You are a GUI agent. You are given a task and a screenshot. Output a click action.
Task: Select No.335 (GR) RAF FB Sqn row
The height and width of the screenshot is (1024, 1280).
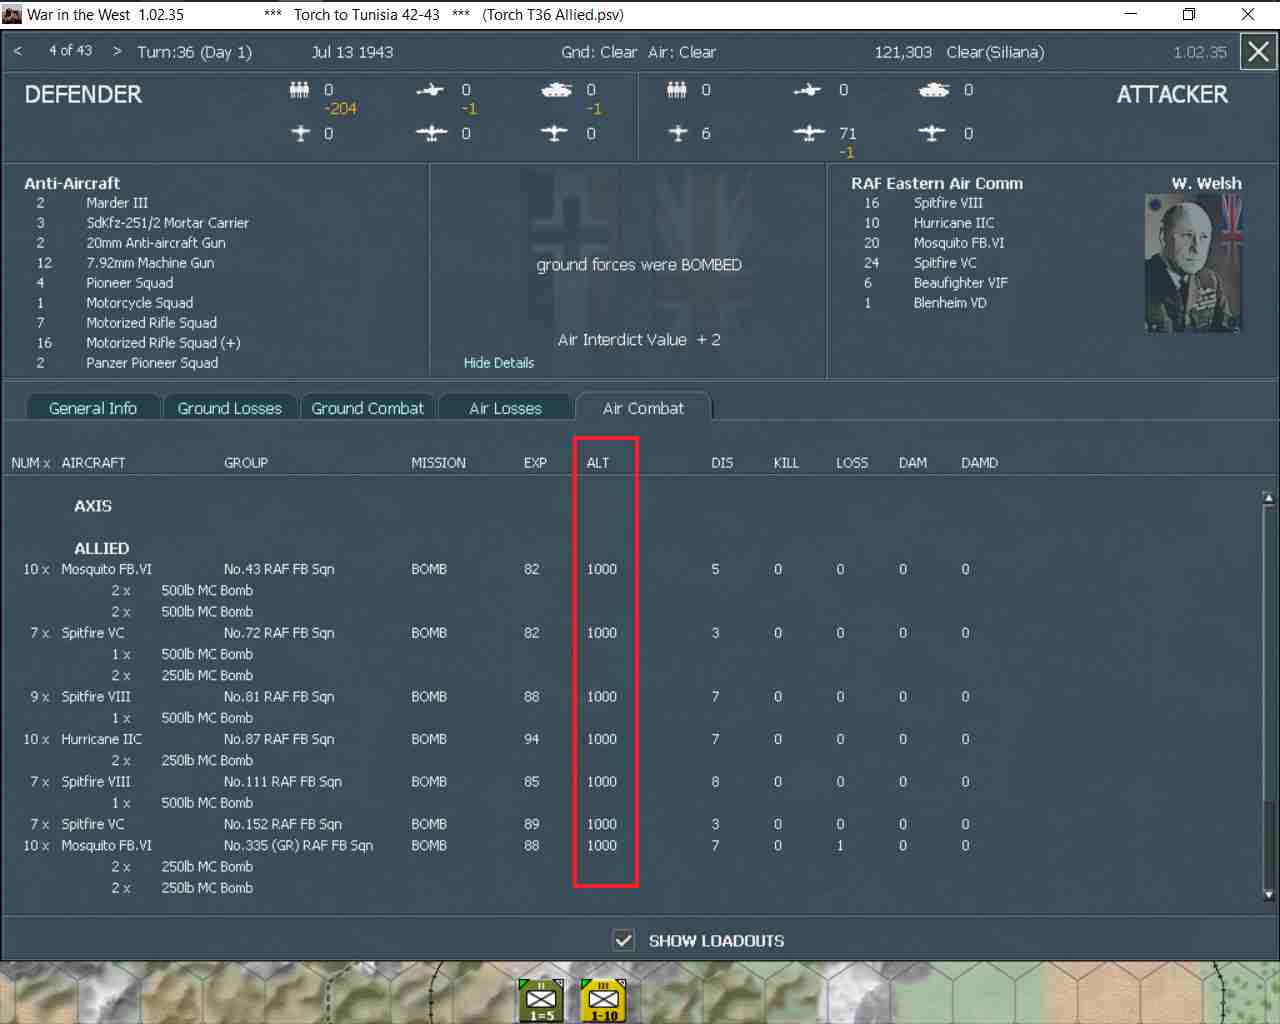(x=497, y=846)
